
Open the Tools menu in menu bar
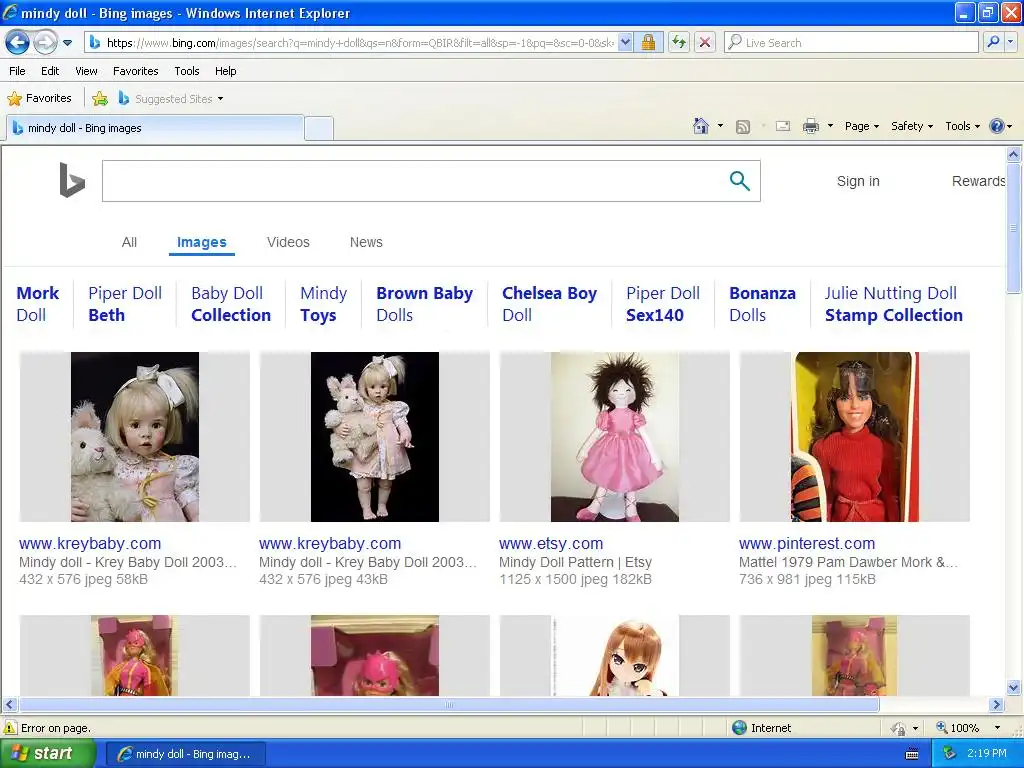coord(187,71)
